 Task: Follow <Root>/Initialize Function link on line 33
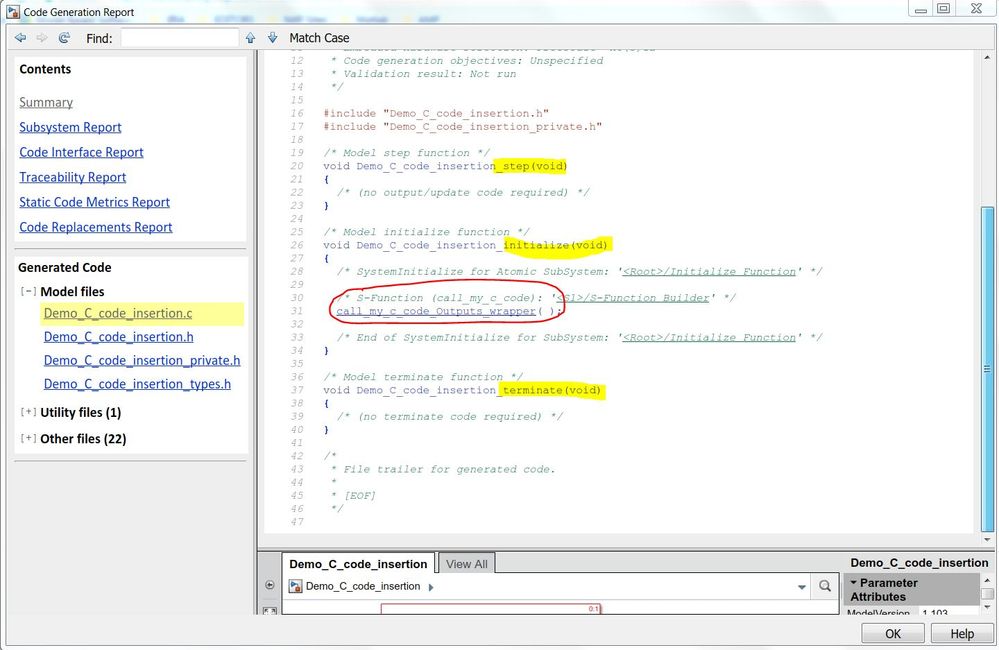click(x=709, y=337)
